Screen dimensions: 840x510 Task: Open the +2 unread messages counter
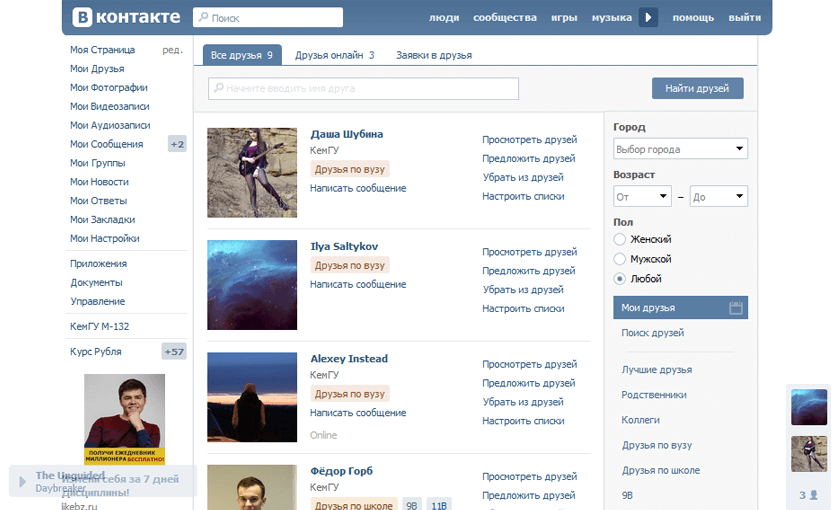[177, 144]
